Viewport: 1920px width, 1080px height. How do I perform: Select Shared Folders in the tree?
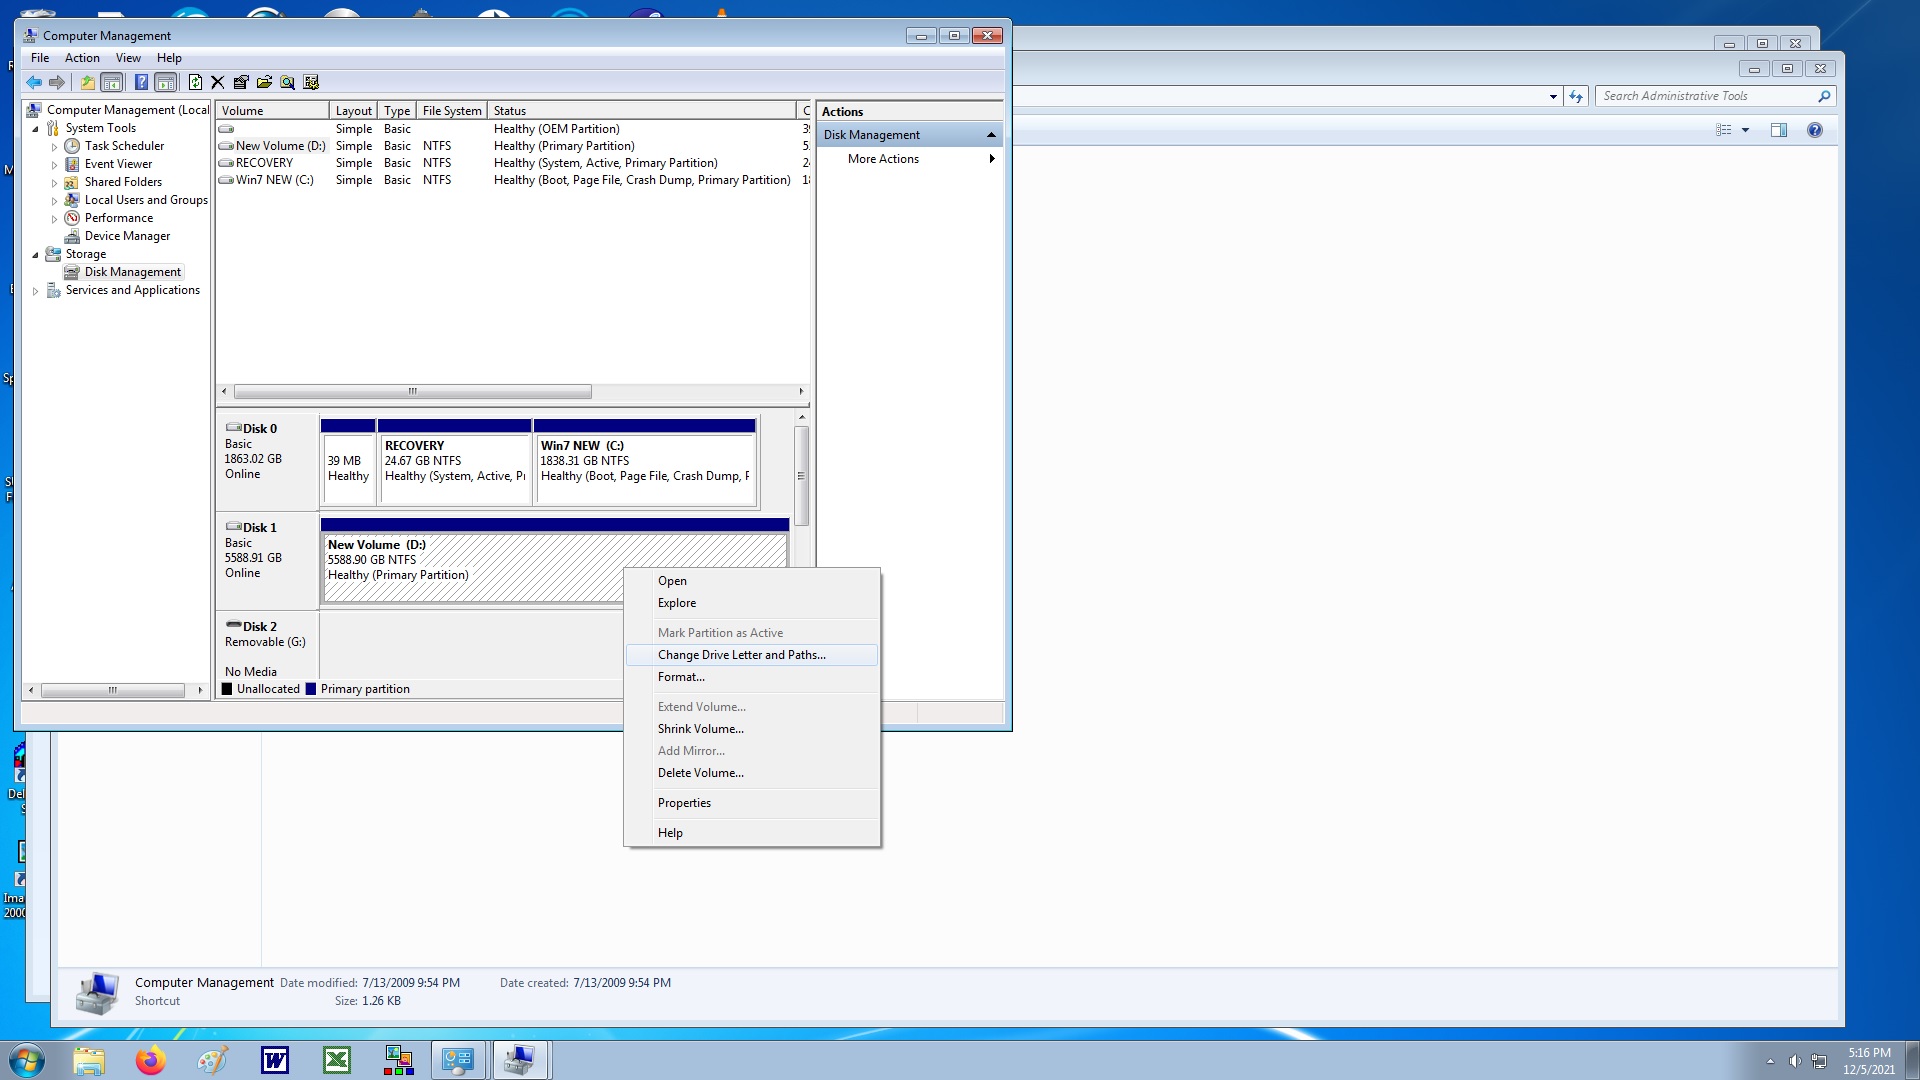tap(123, 182)
